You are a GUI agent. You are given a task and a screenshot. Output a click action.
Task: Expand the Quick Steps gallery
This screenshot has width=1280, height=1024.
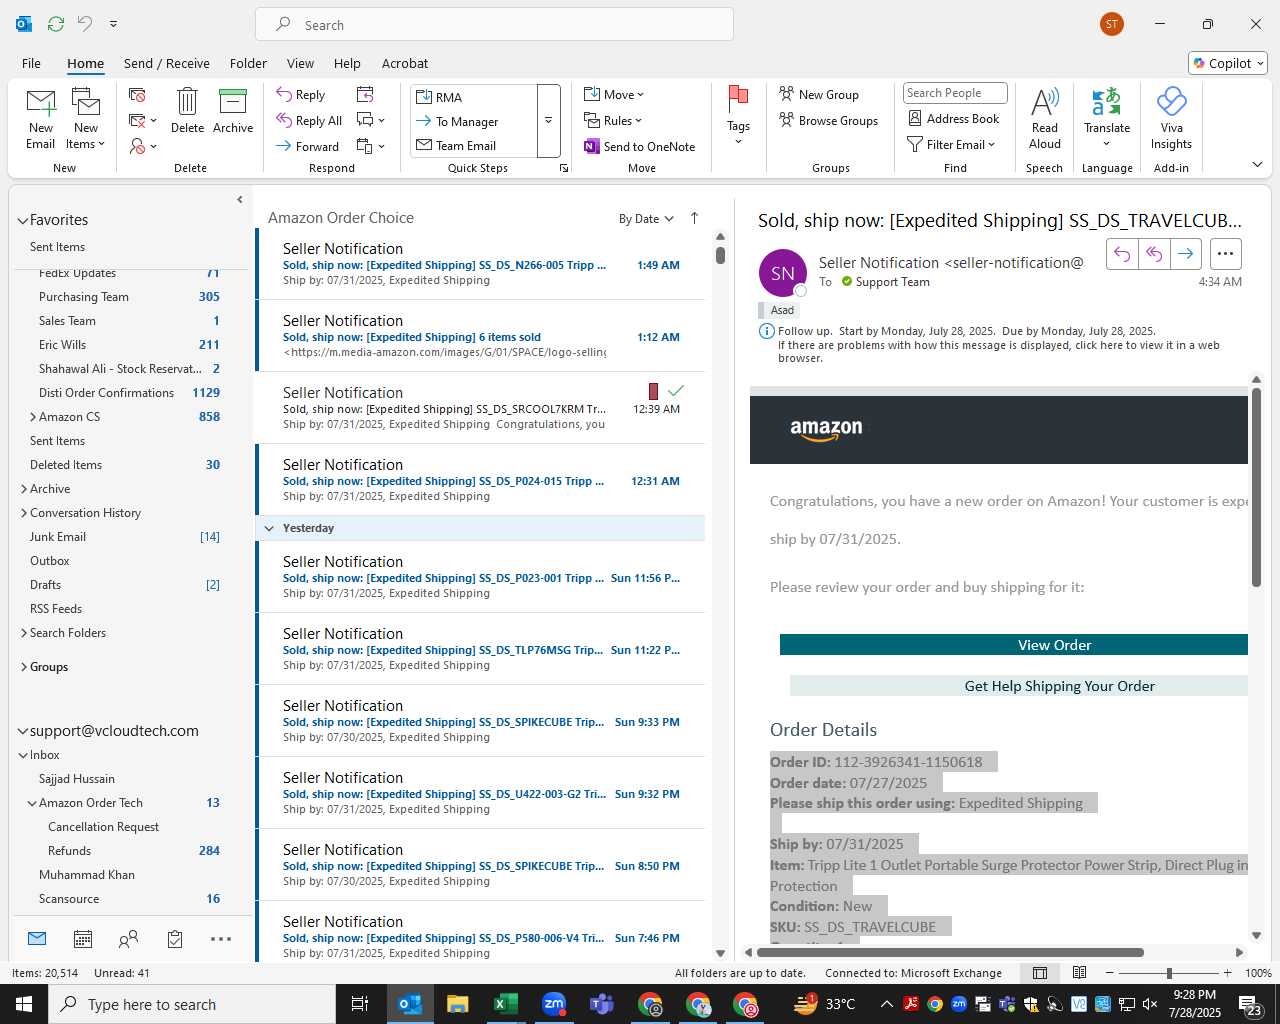[x=548, y=121]
